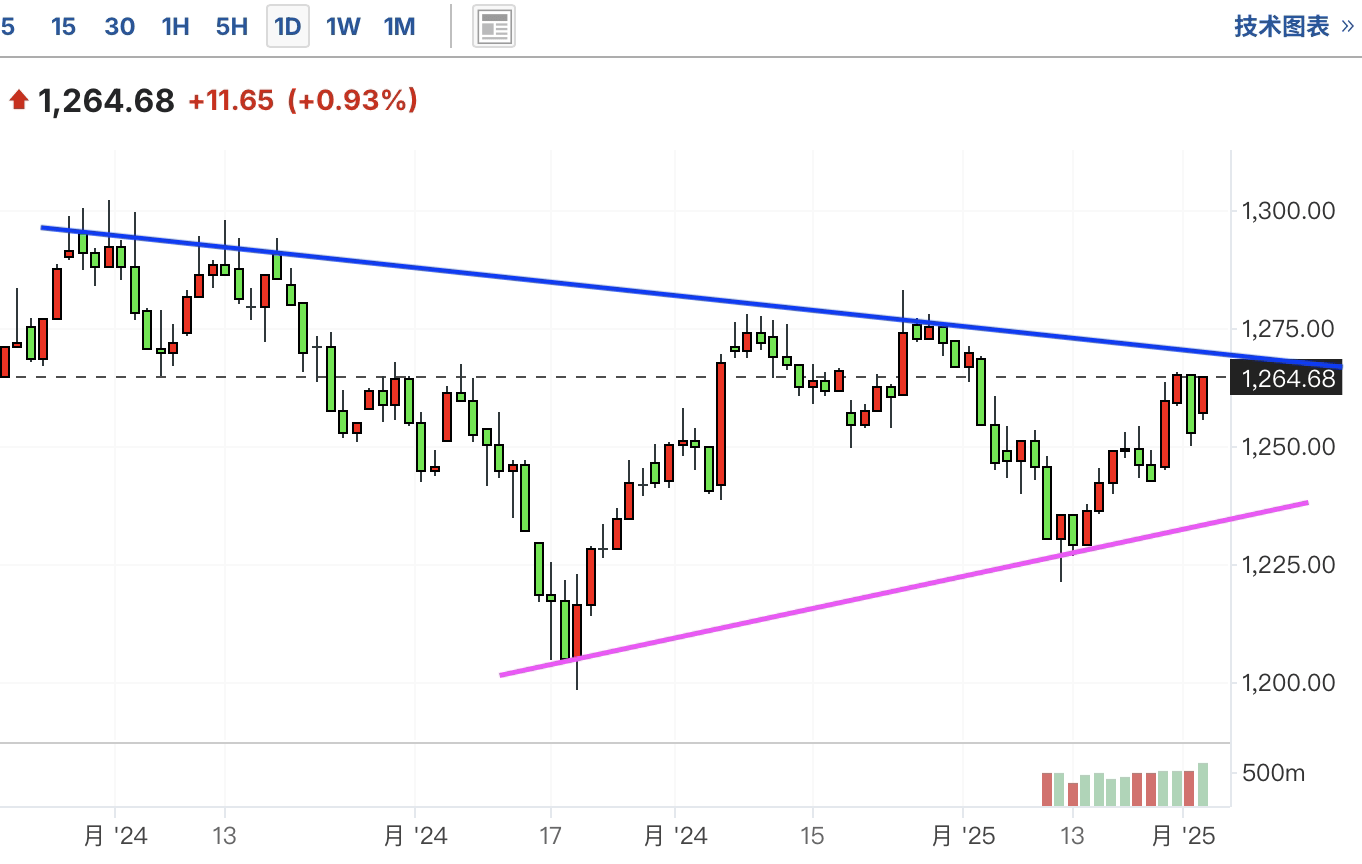Click the +11.65 price change value
1362x864 pixels.
pos(231,100)
